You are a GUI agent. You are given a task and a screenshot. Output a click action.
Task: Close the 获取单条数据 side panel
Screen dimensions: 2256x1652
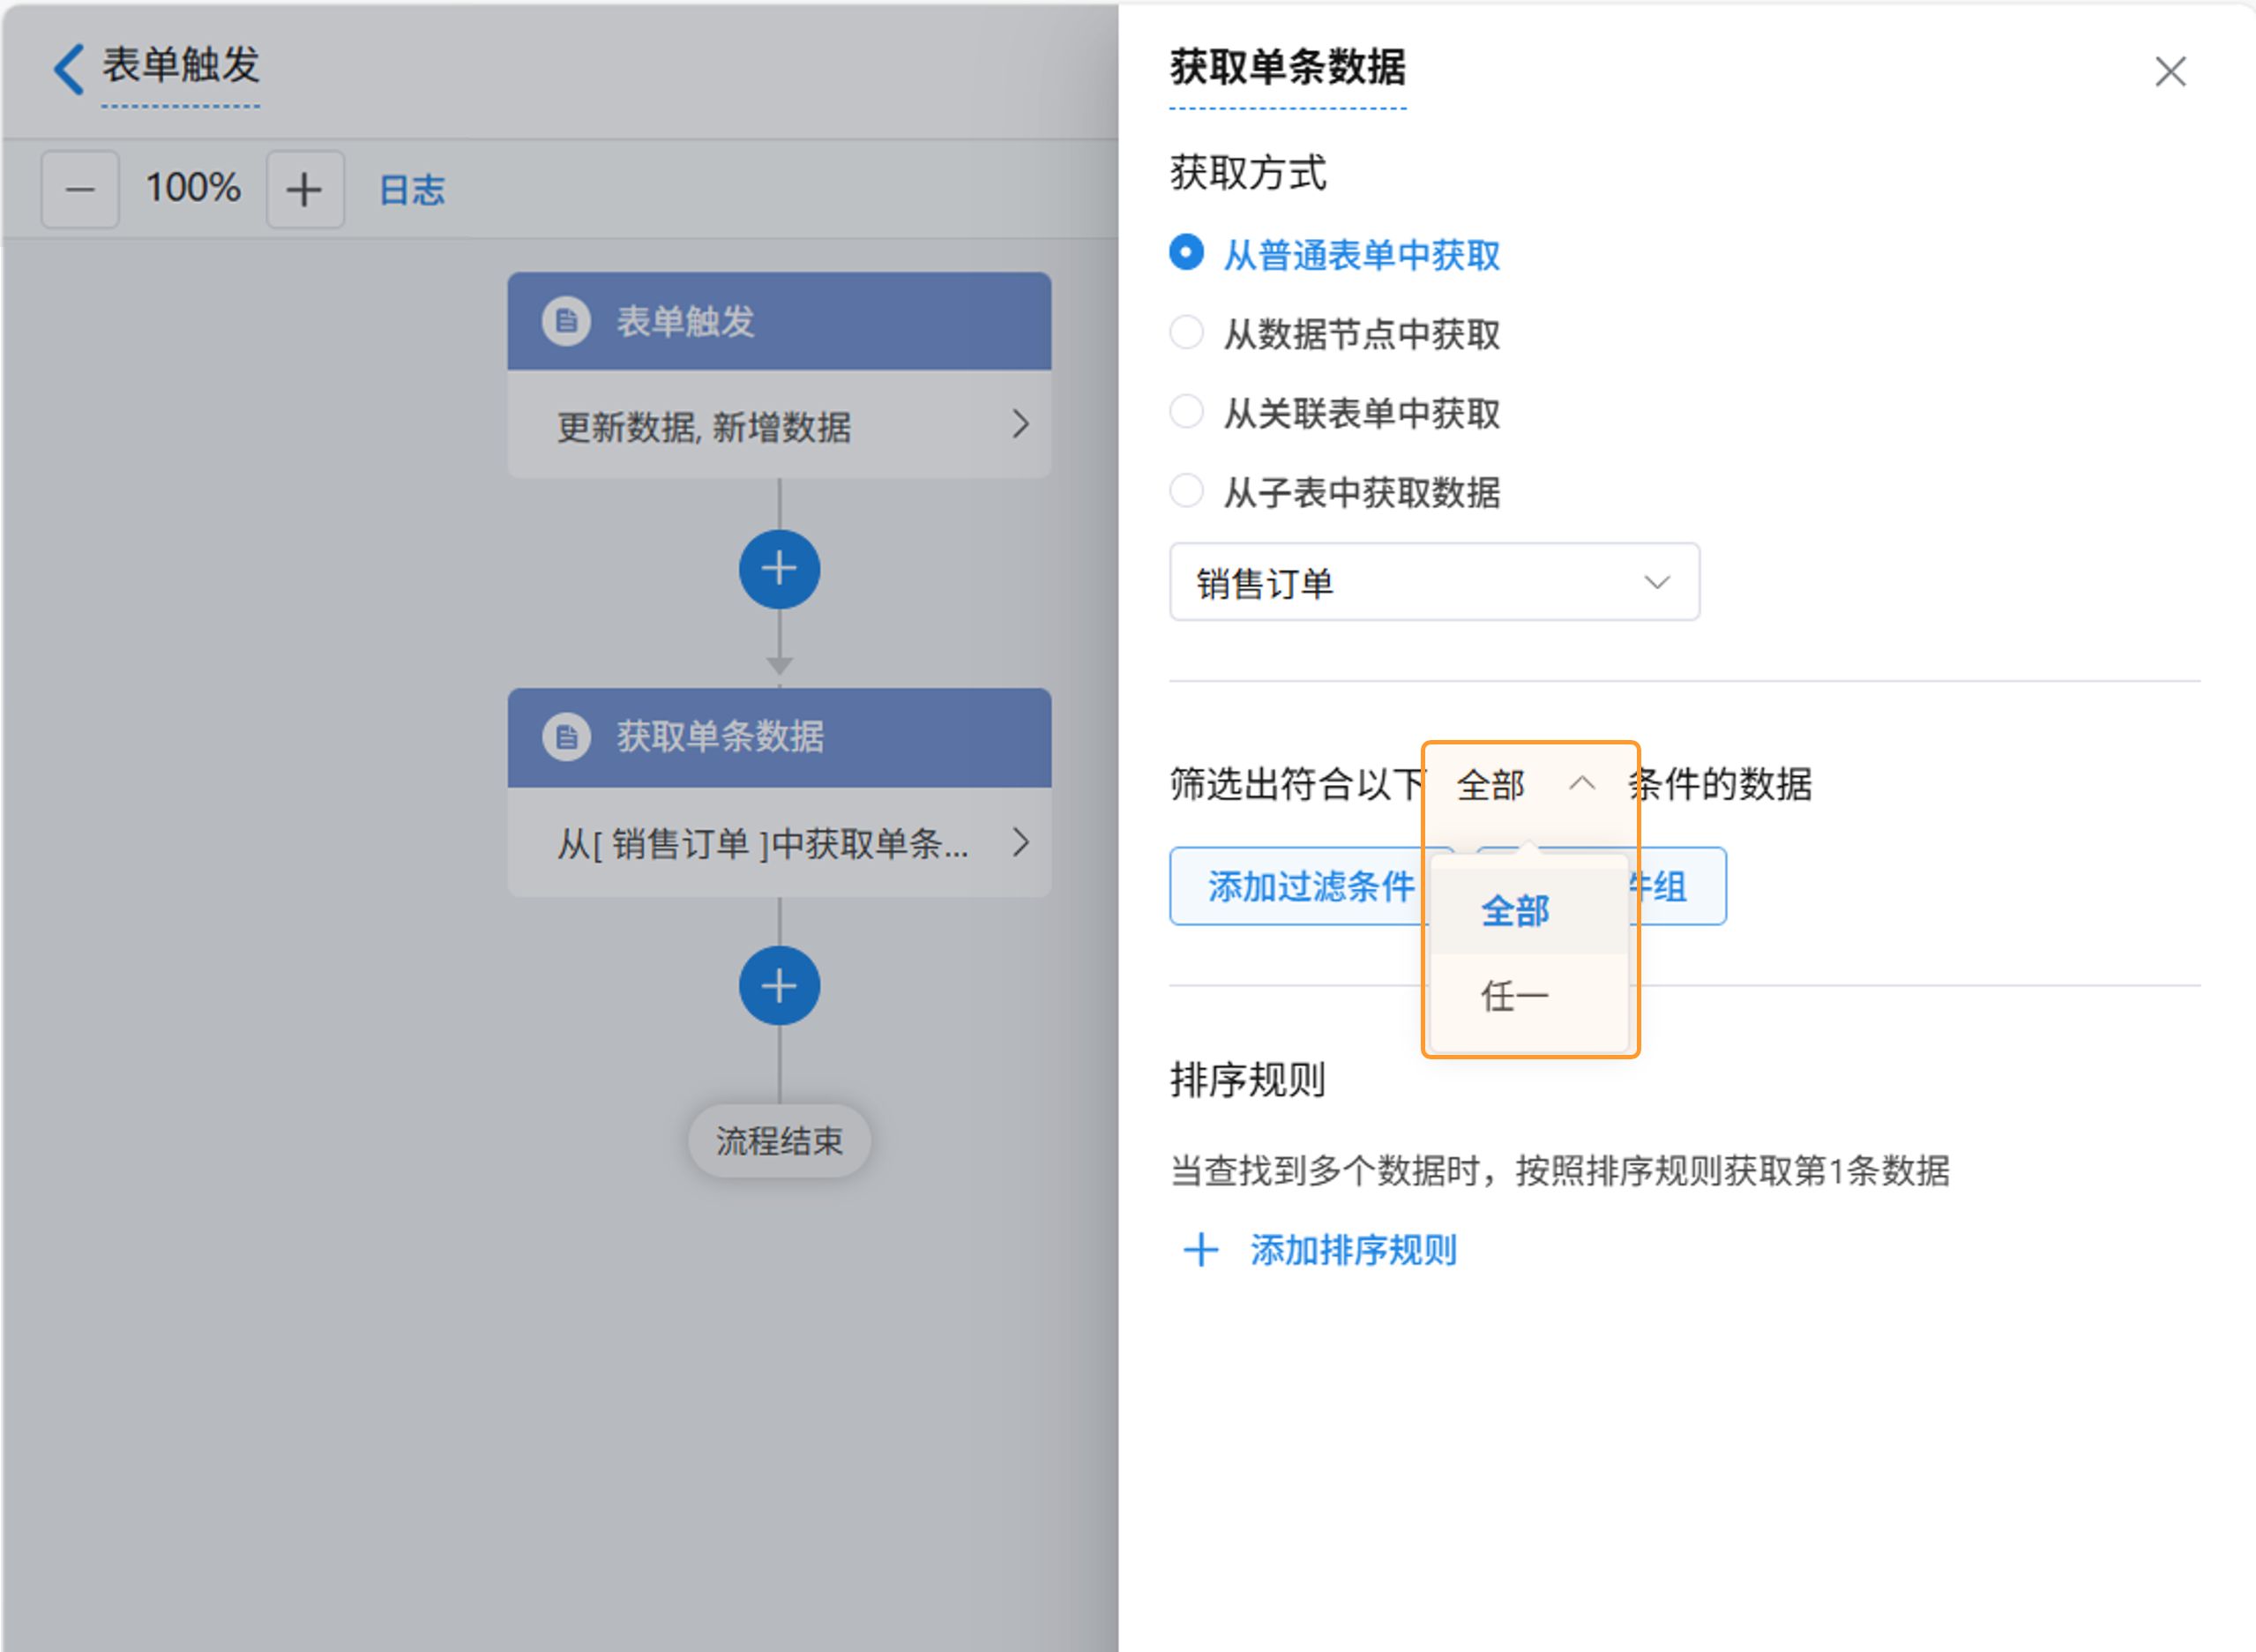[2170, 72]
